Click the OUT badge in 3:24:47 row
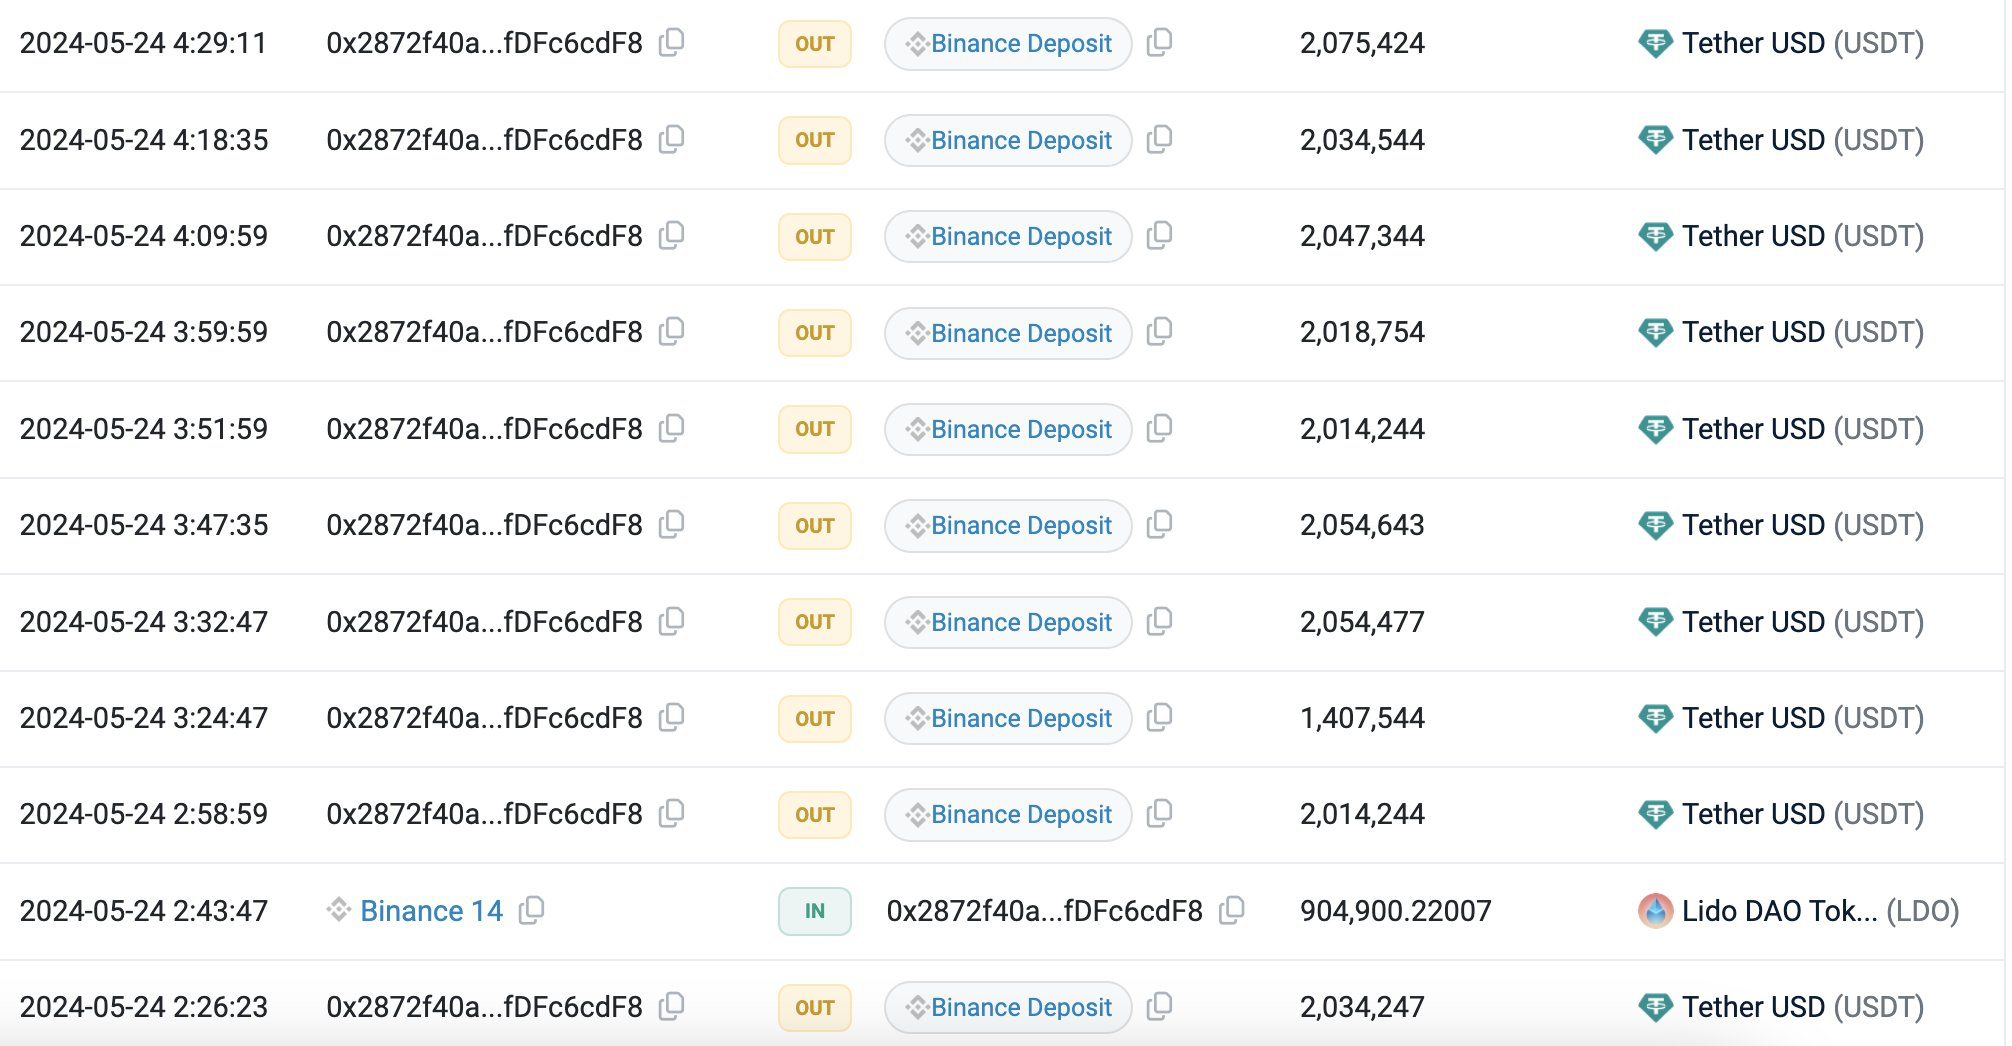The height and width of the screenshot is (1046, 2012). click(x=815, y=718)
